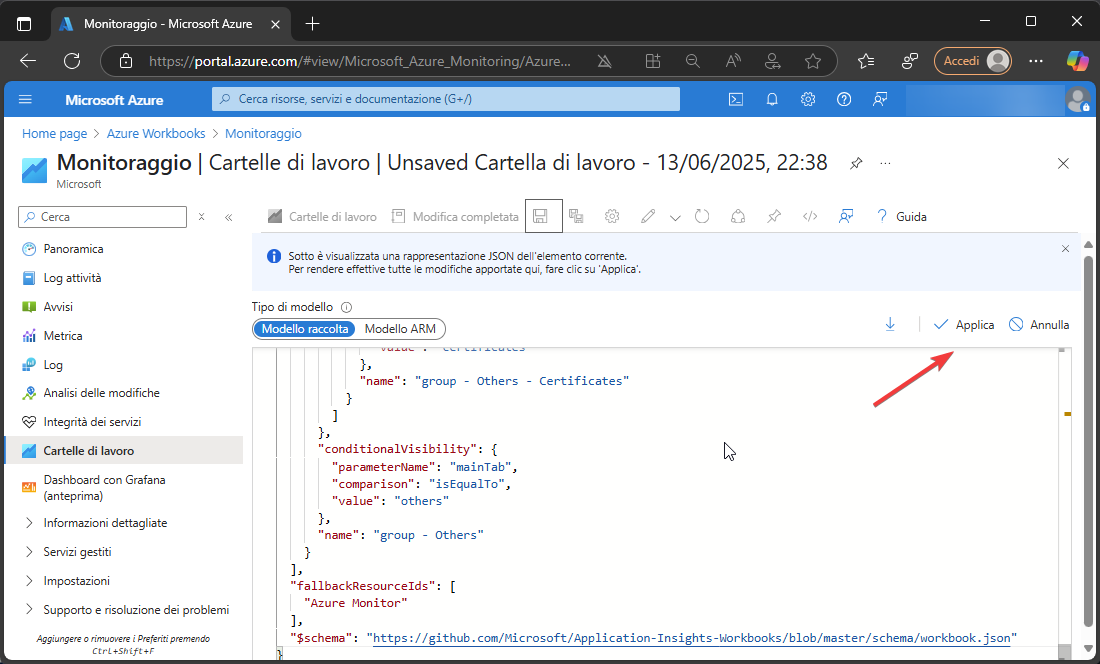Screen dimensions: 1100x664
Task: Open the notifications bell
Action: [x=772, y=99]
